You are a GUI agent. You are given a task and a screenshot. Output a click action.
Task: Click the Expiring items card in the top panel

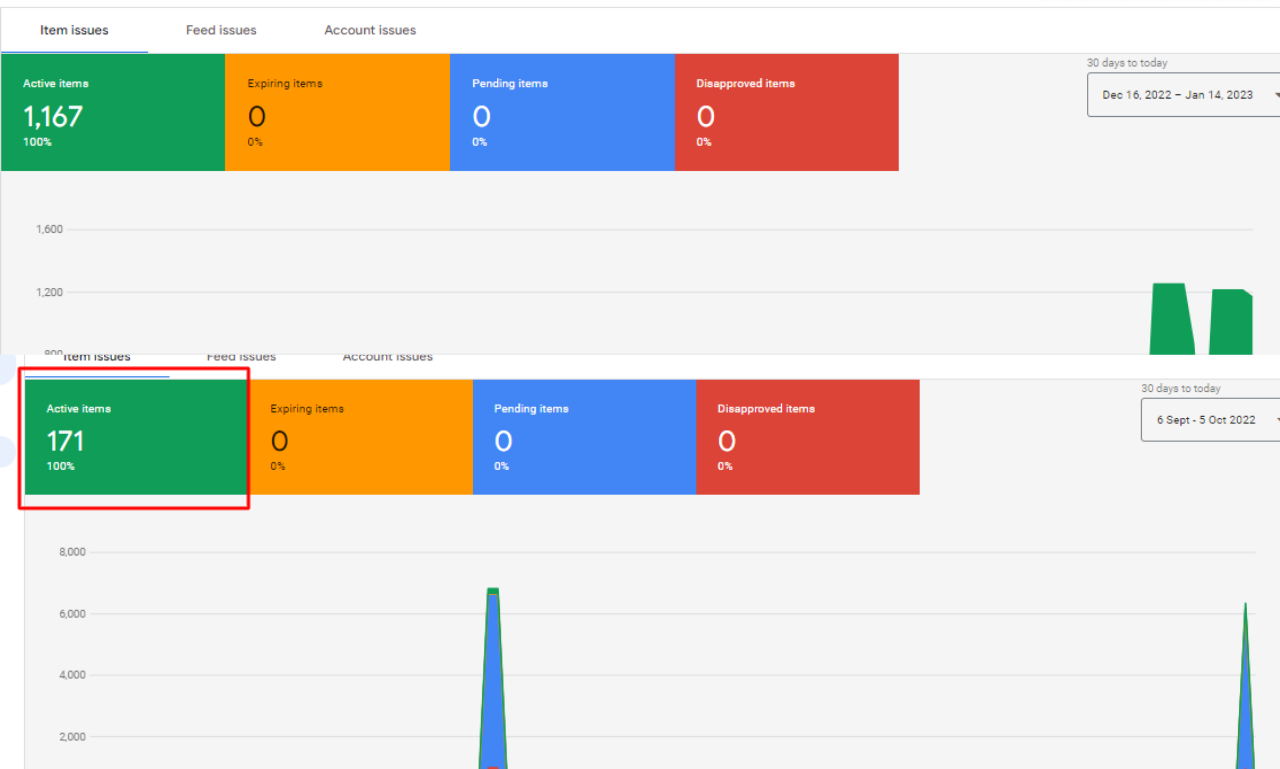tap(337, 112)
